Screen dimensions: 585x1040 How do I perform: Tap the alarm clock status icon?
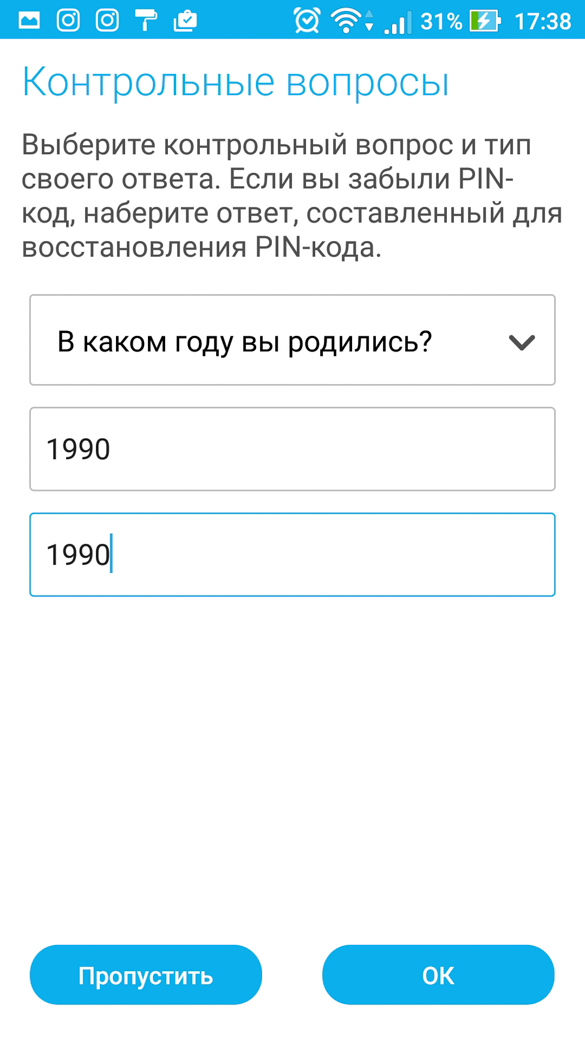[x=307, y=21]
